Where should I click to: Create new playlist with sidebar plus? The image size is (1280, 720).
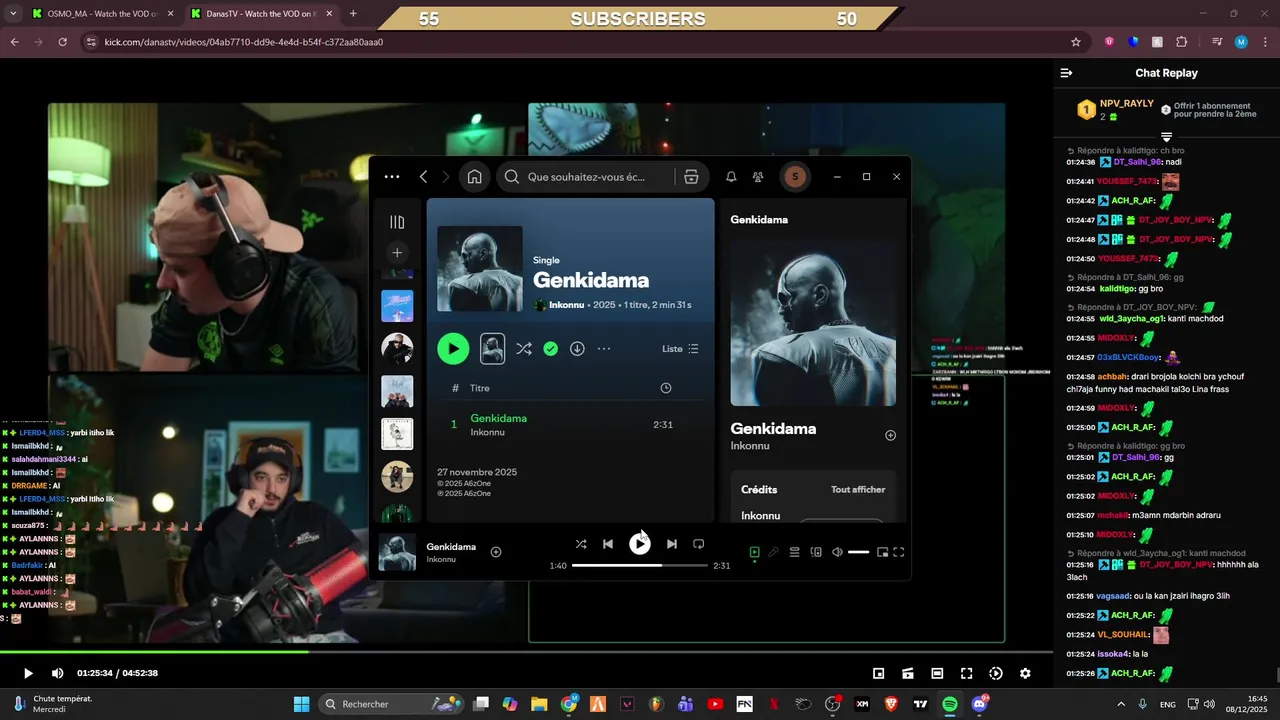pos(397,253)
